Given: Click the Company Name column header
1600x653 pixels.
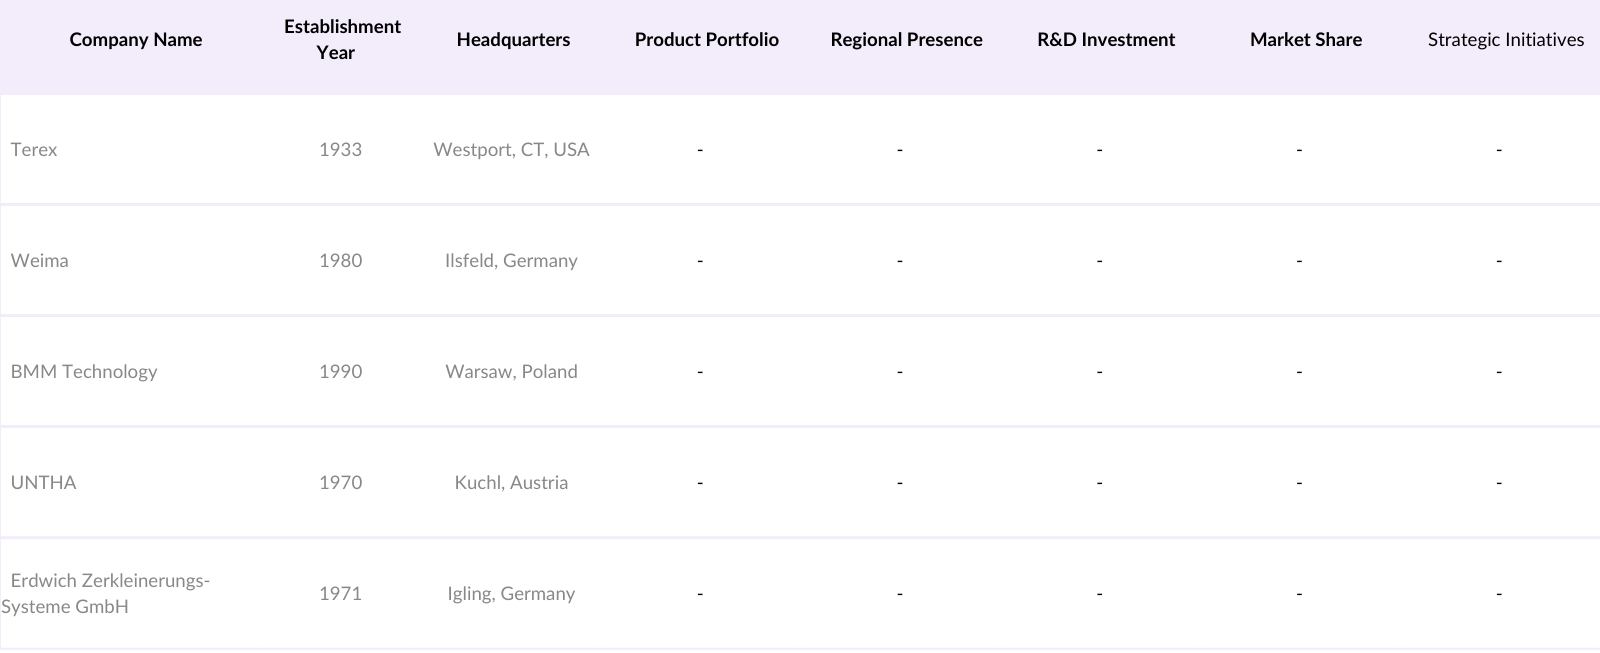Looking at the screenshot, I should [136, 40].
